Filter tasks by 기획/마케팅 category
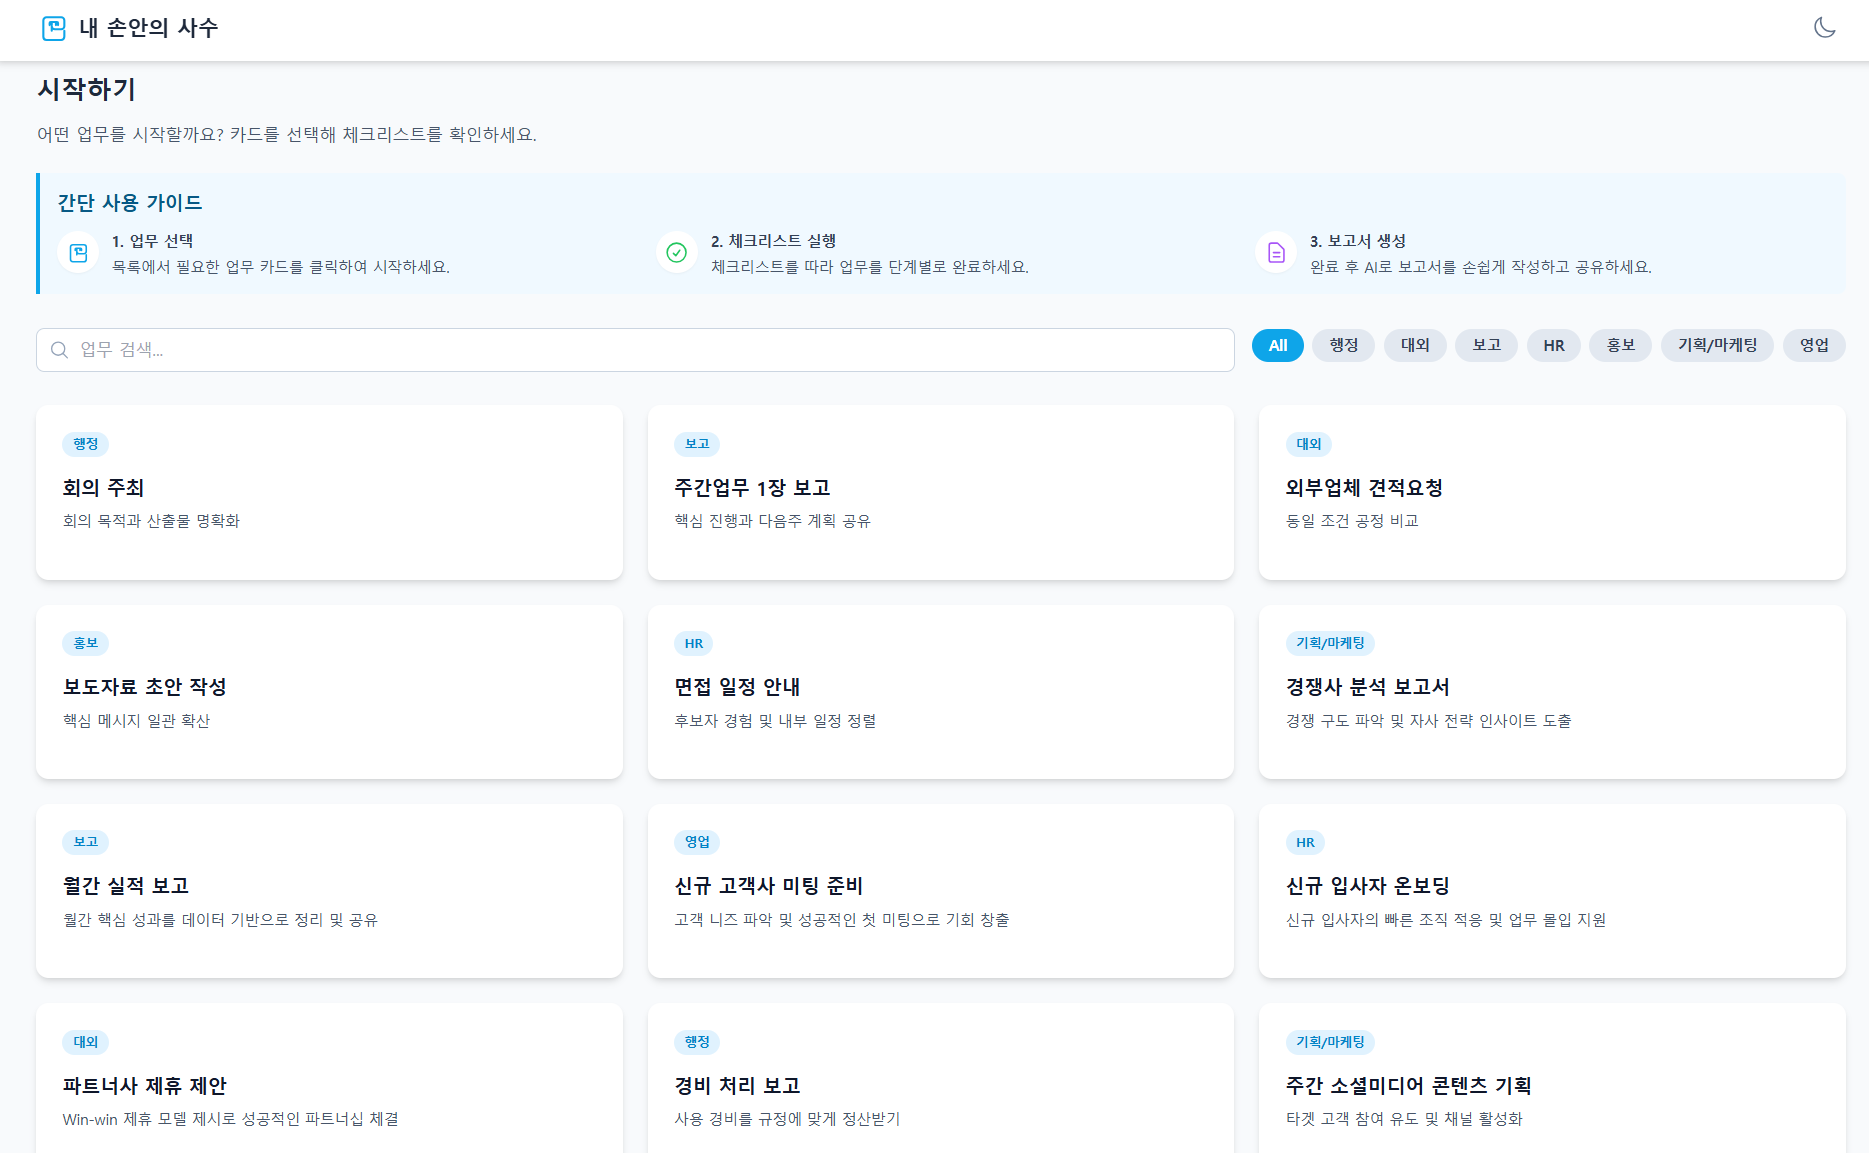The image size is (1869, 1153). click(1717, 346)
